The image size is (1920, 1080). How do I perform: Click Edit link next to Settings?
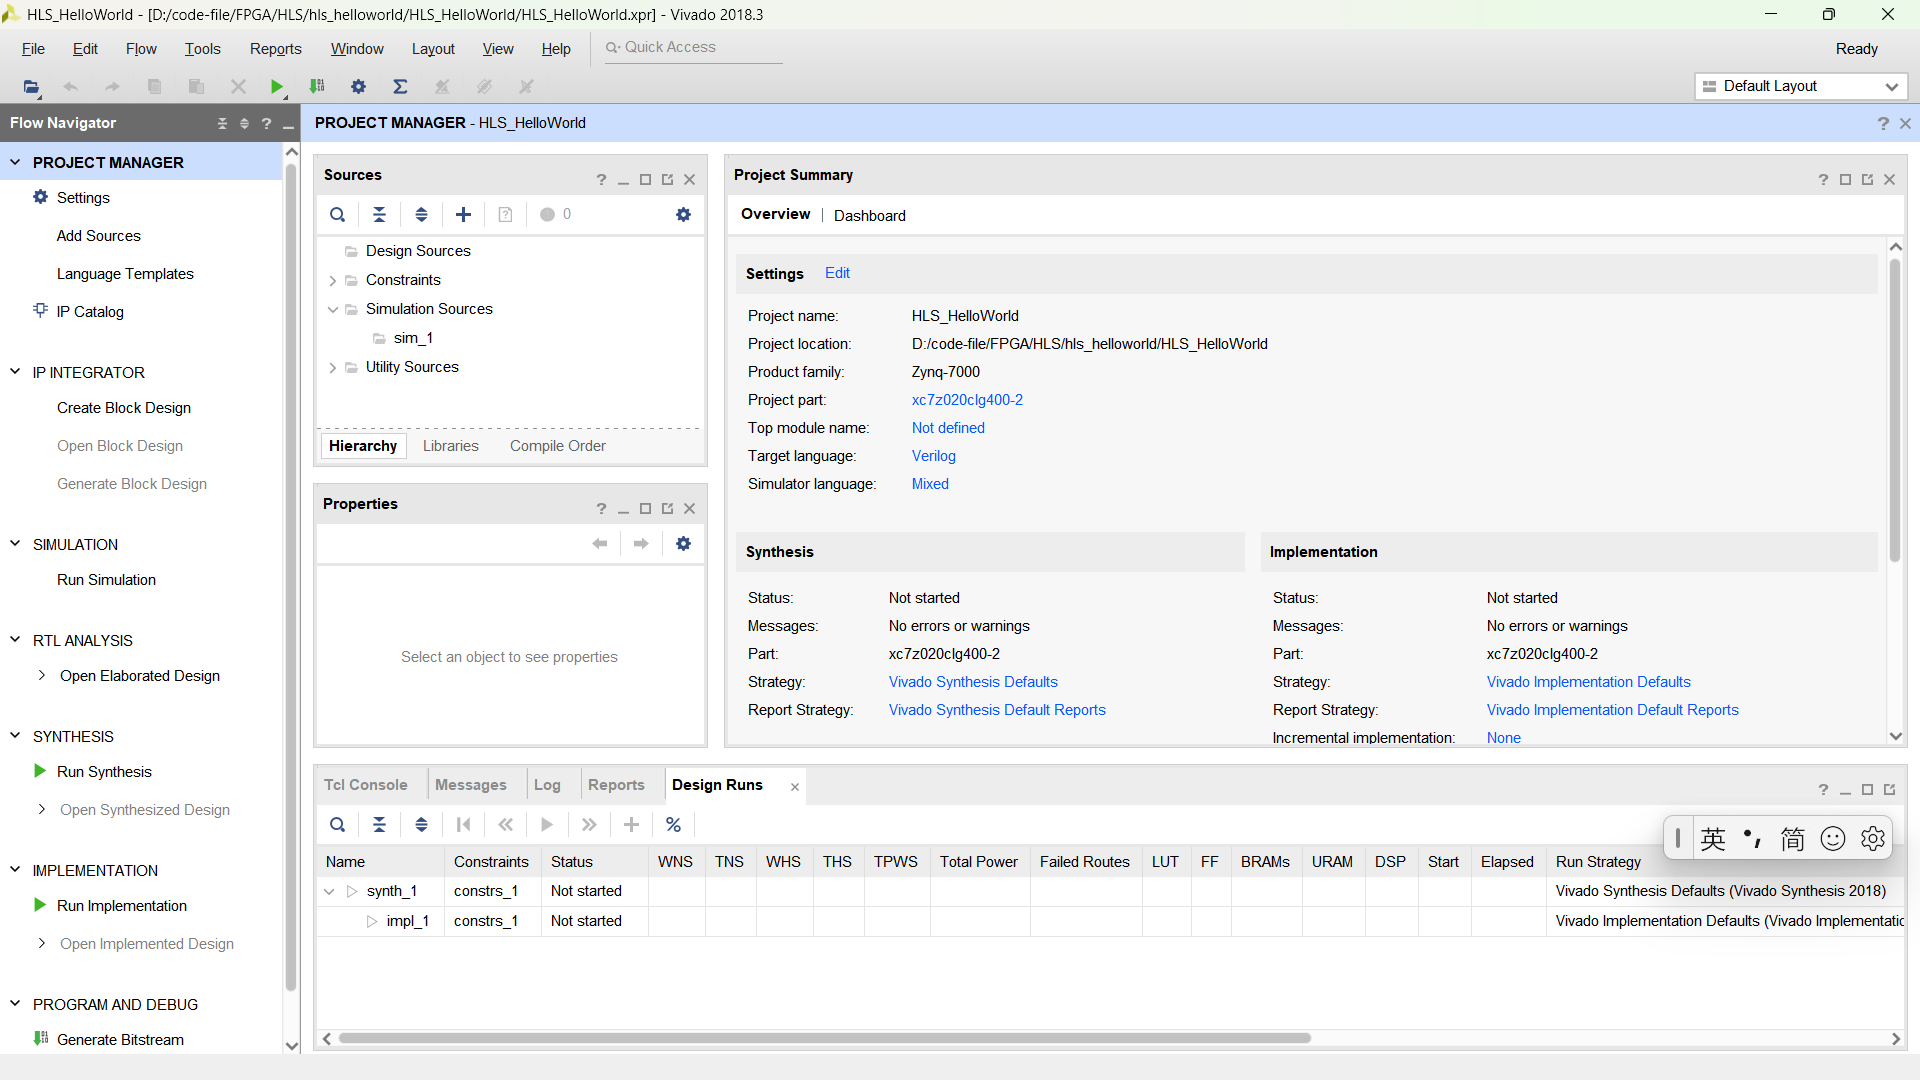[837, 273]
